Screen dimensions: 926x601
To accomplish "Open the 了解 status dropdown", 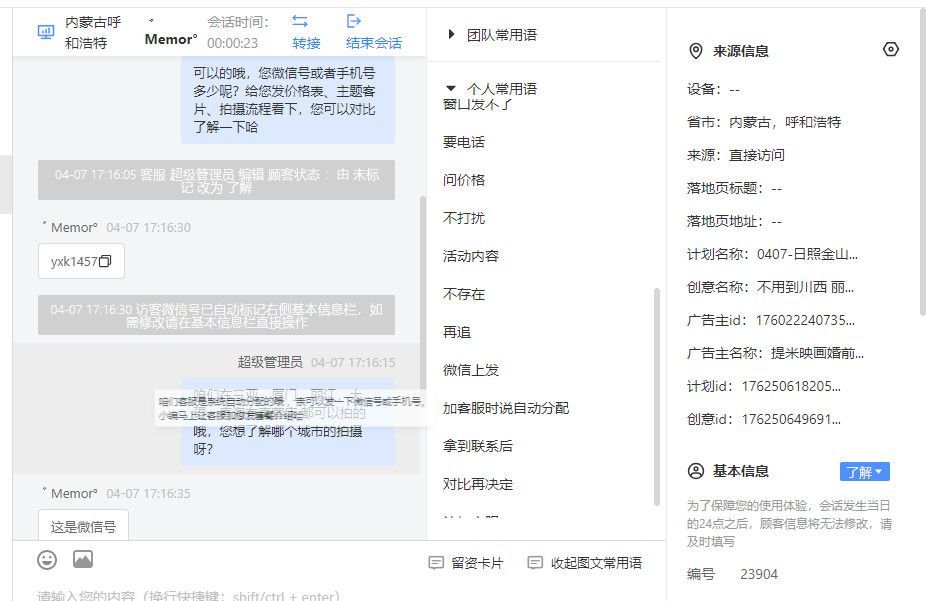I will [x=865, y=472].
